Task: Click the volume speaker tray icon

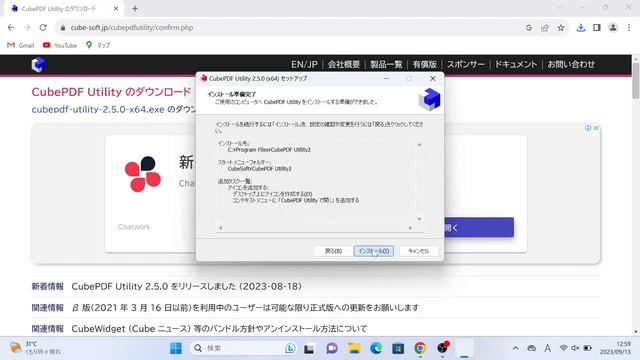Action: (575, 348)
